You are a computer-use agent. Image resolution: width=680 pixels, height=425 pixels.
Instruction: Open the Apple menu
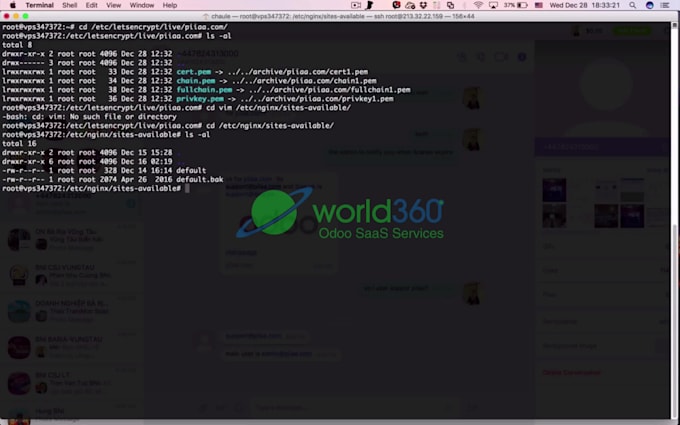pyautogui.click(x=13, y=5)
